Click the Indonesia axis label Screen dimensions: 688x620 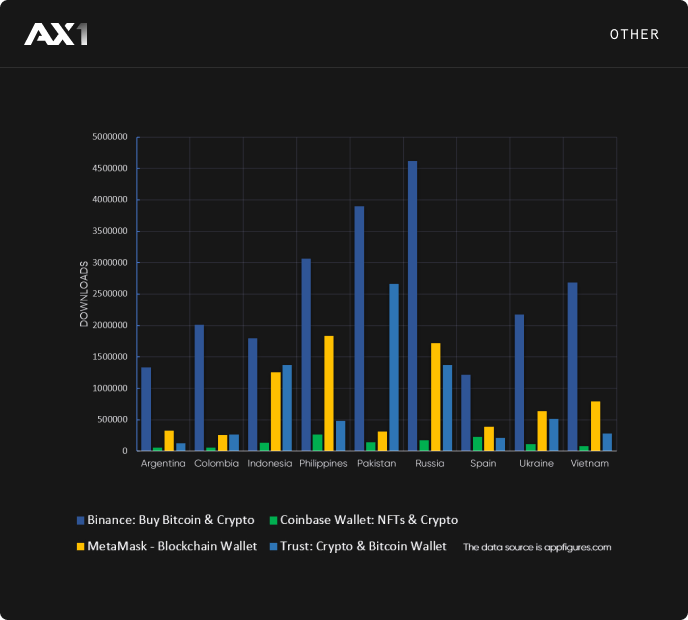coord(269,464)
